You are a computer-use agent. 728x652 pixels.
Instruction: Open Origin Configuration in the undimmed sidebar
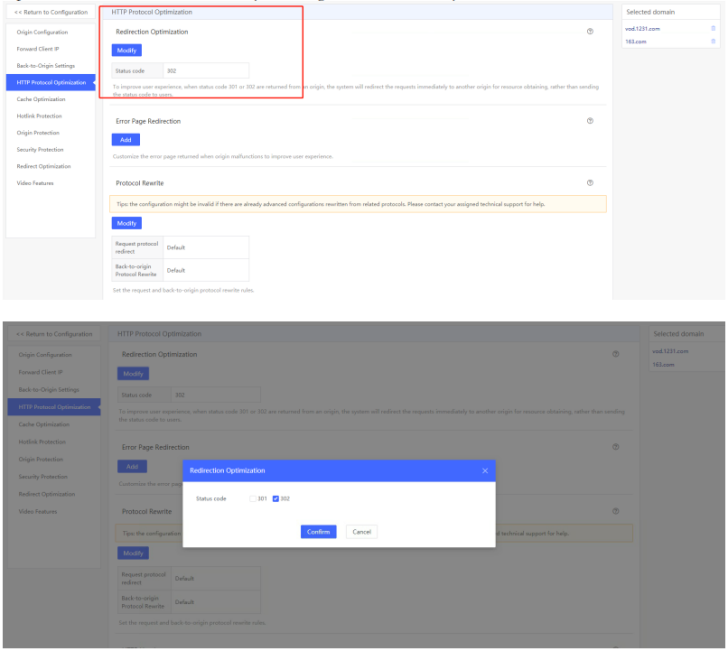pyautogui.click(x=43, y=32)
